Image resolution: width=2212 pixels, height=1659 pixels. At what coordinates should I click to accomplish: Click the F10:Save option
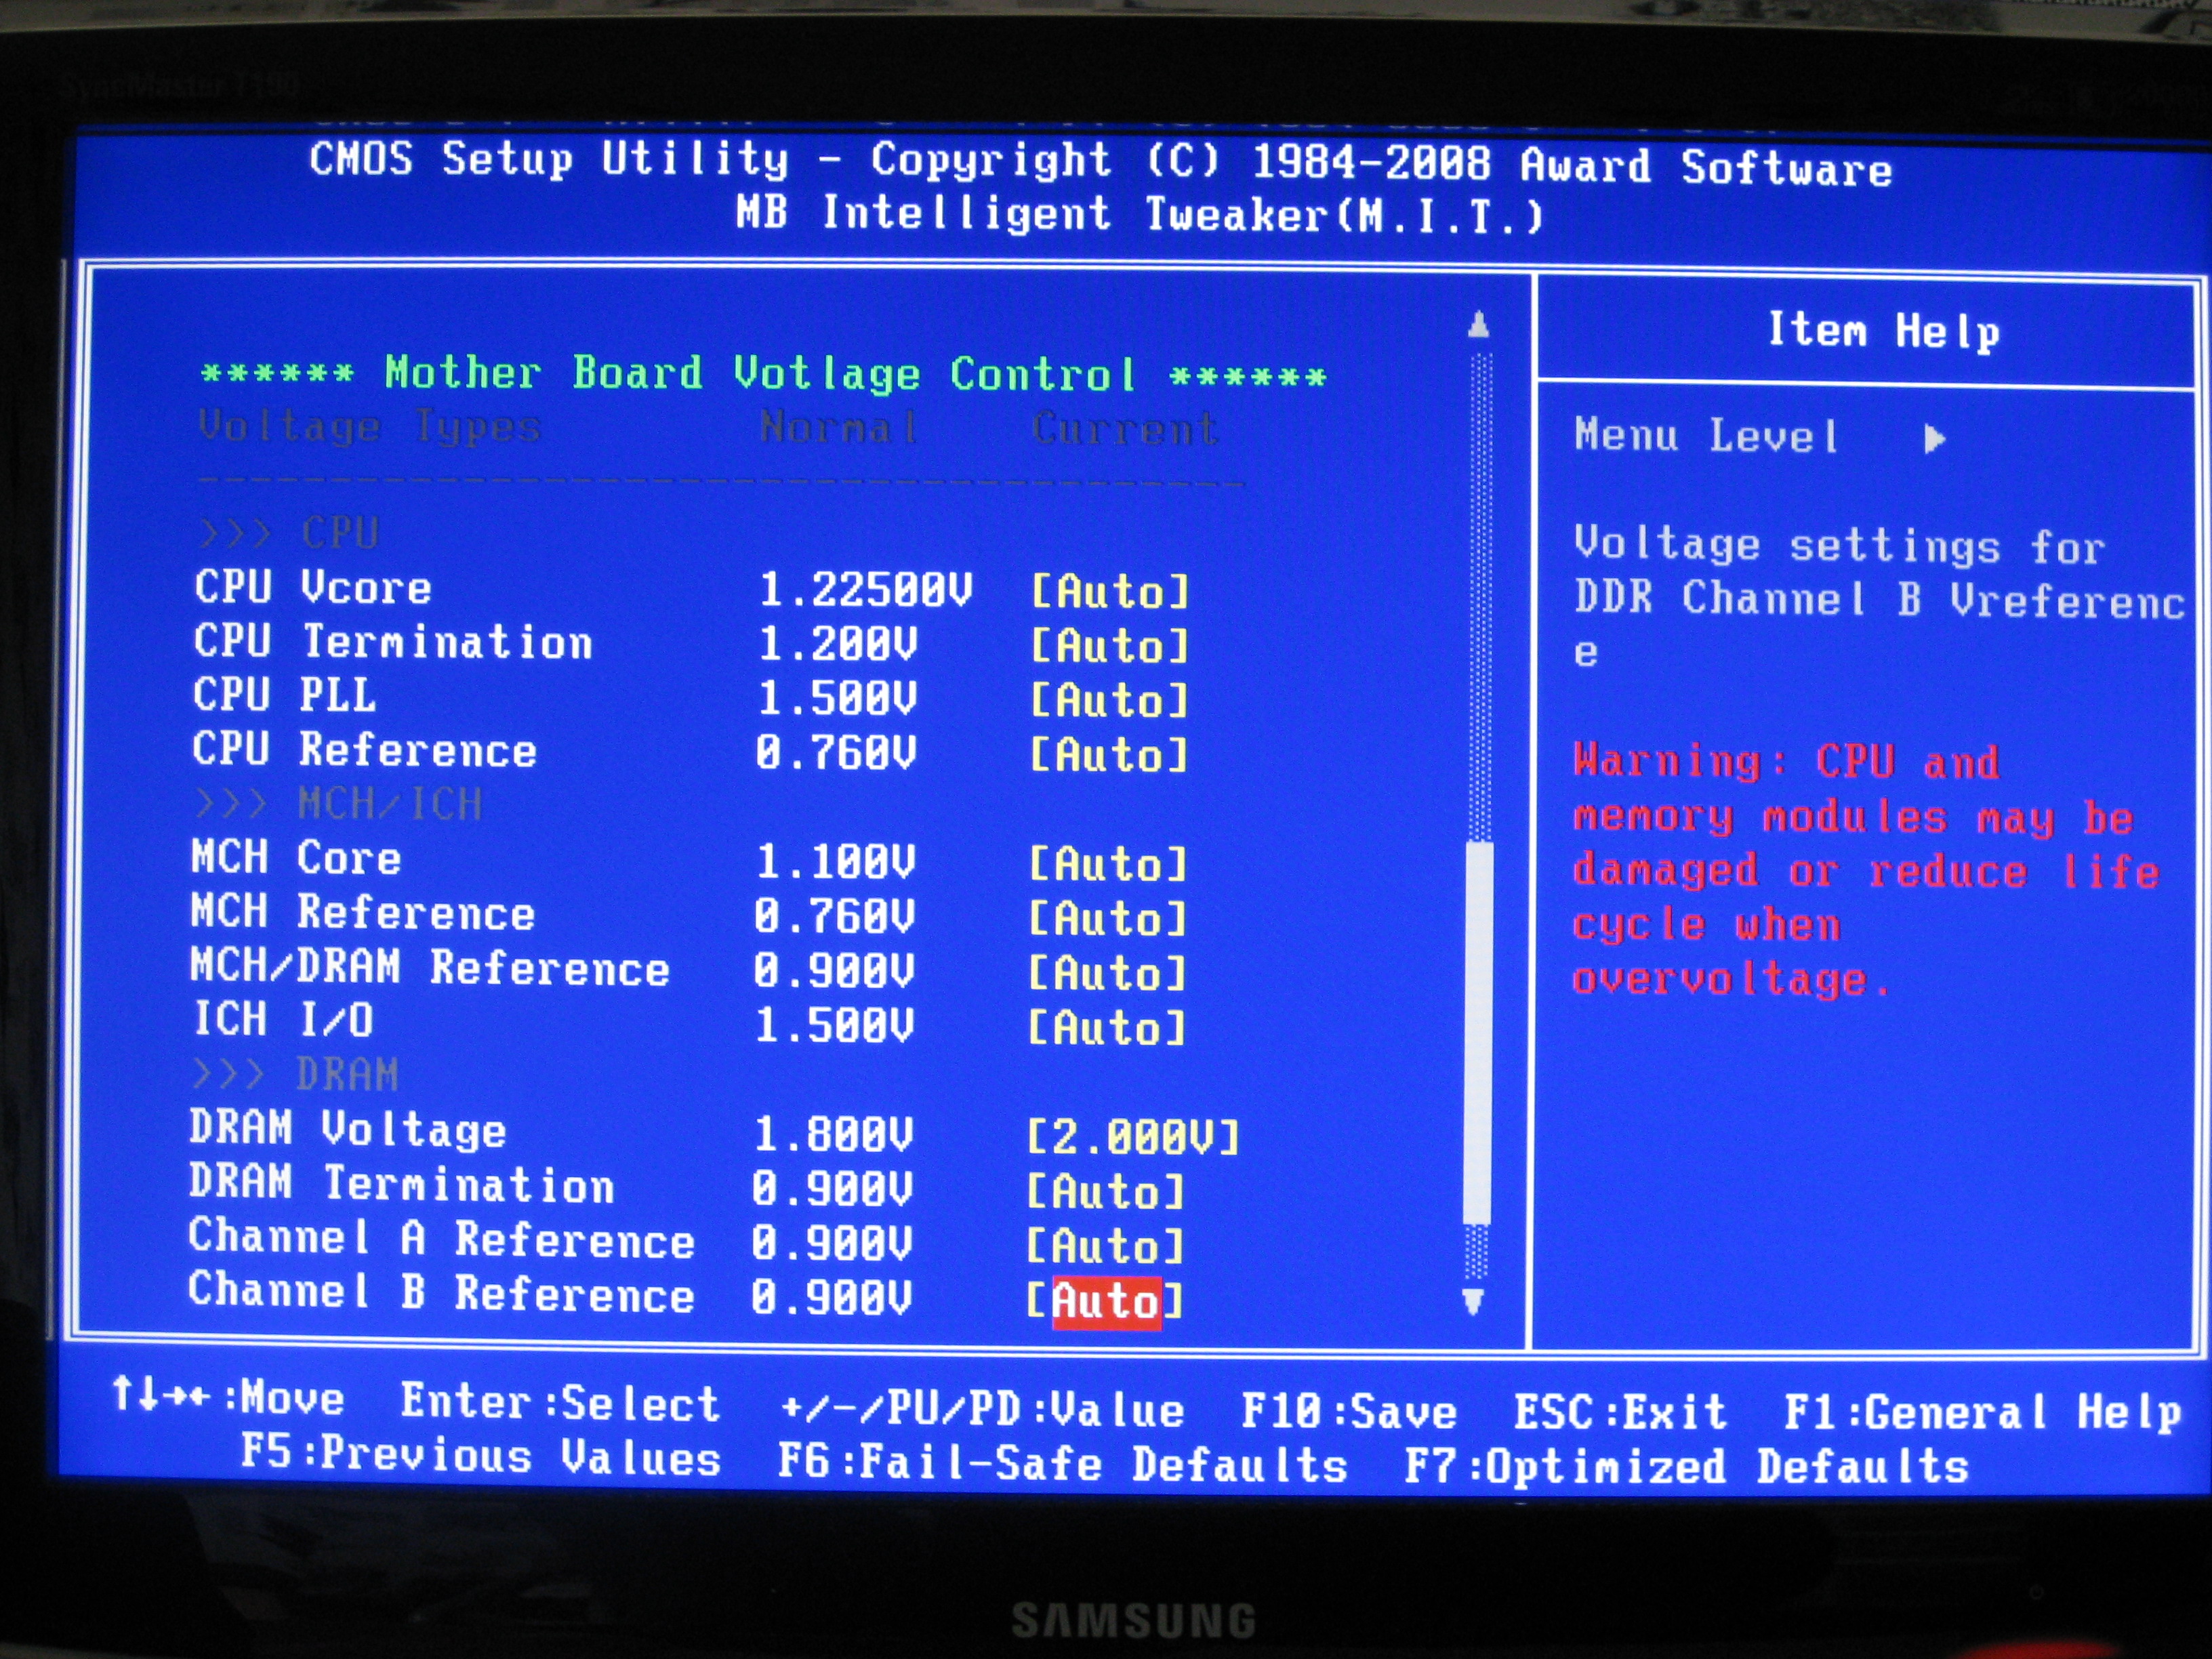point(1349,1412)
